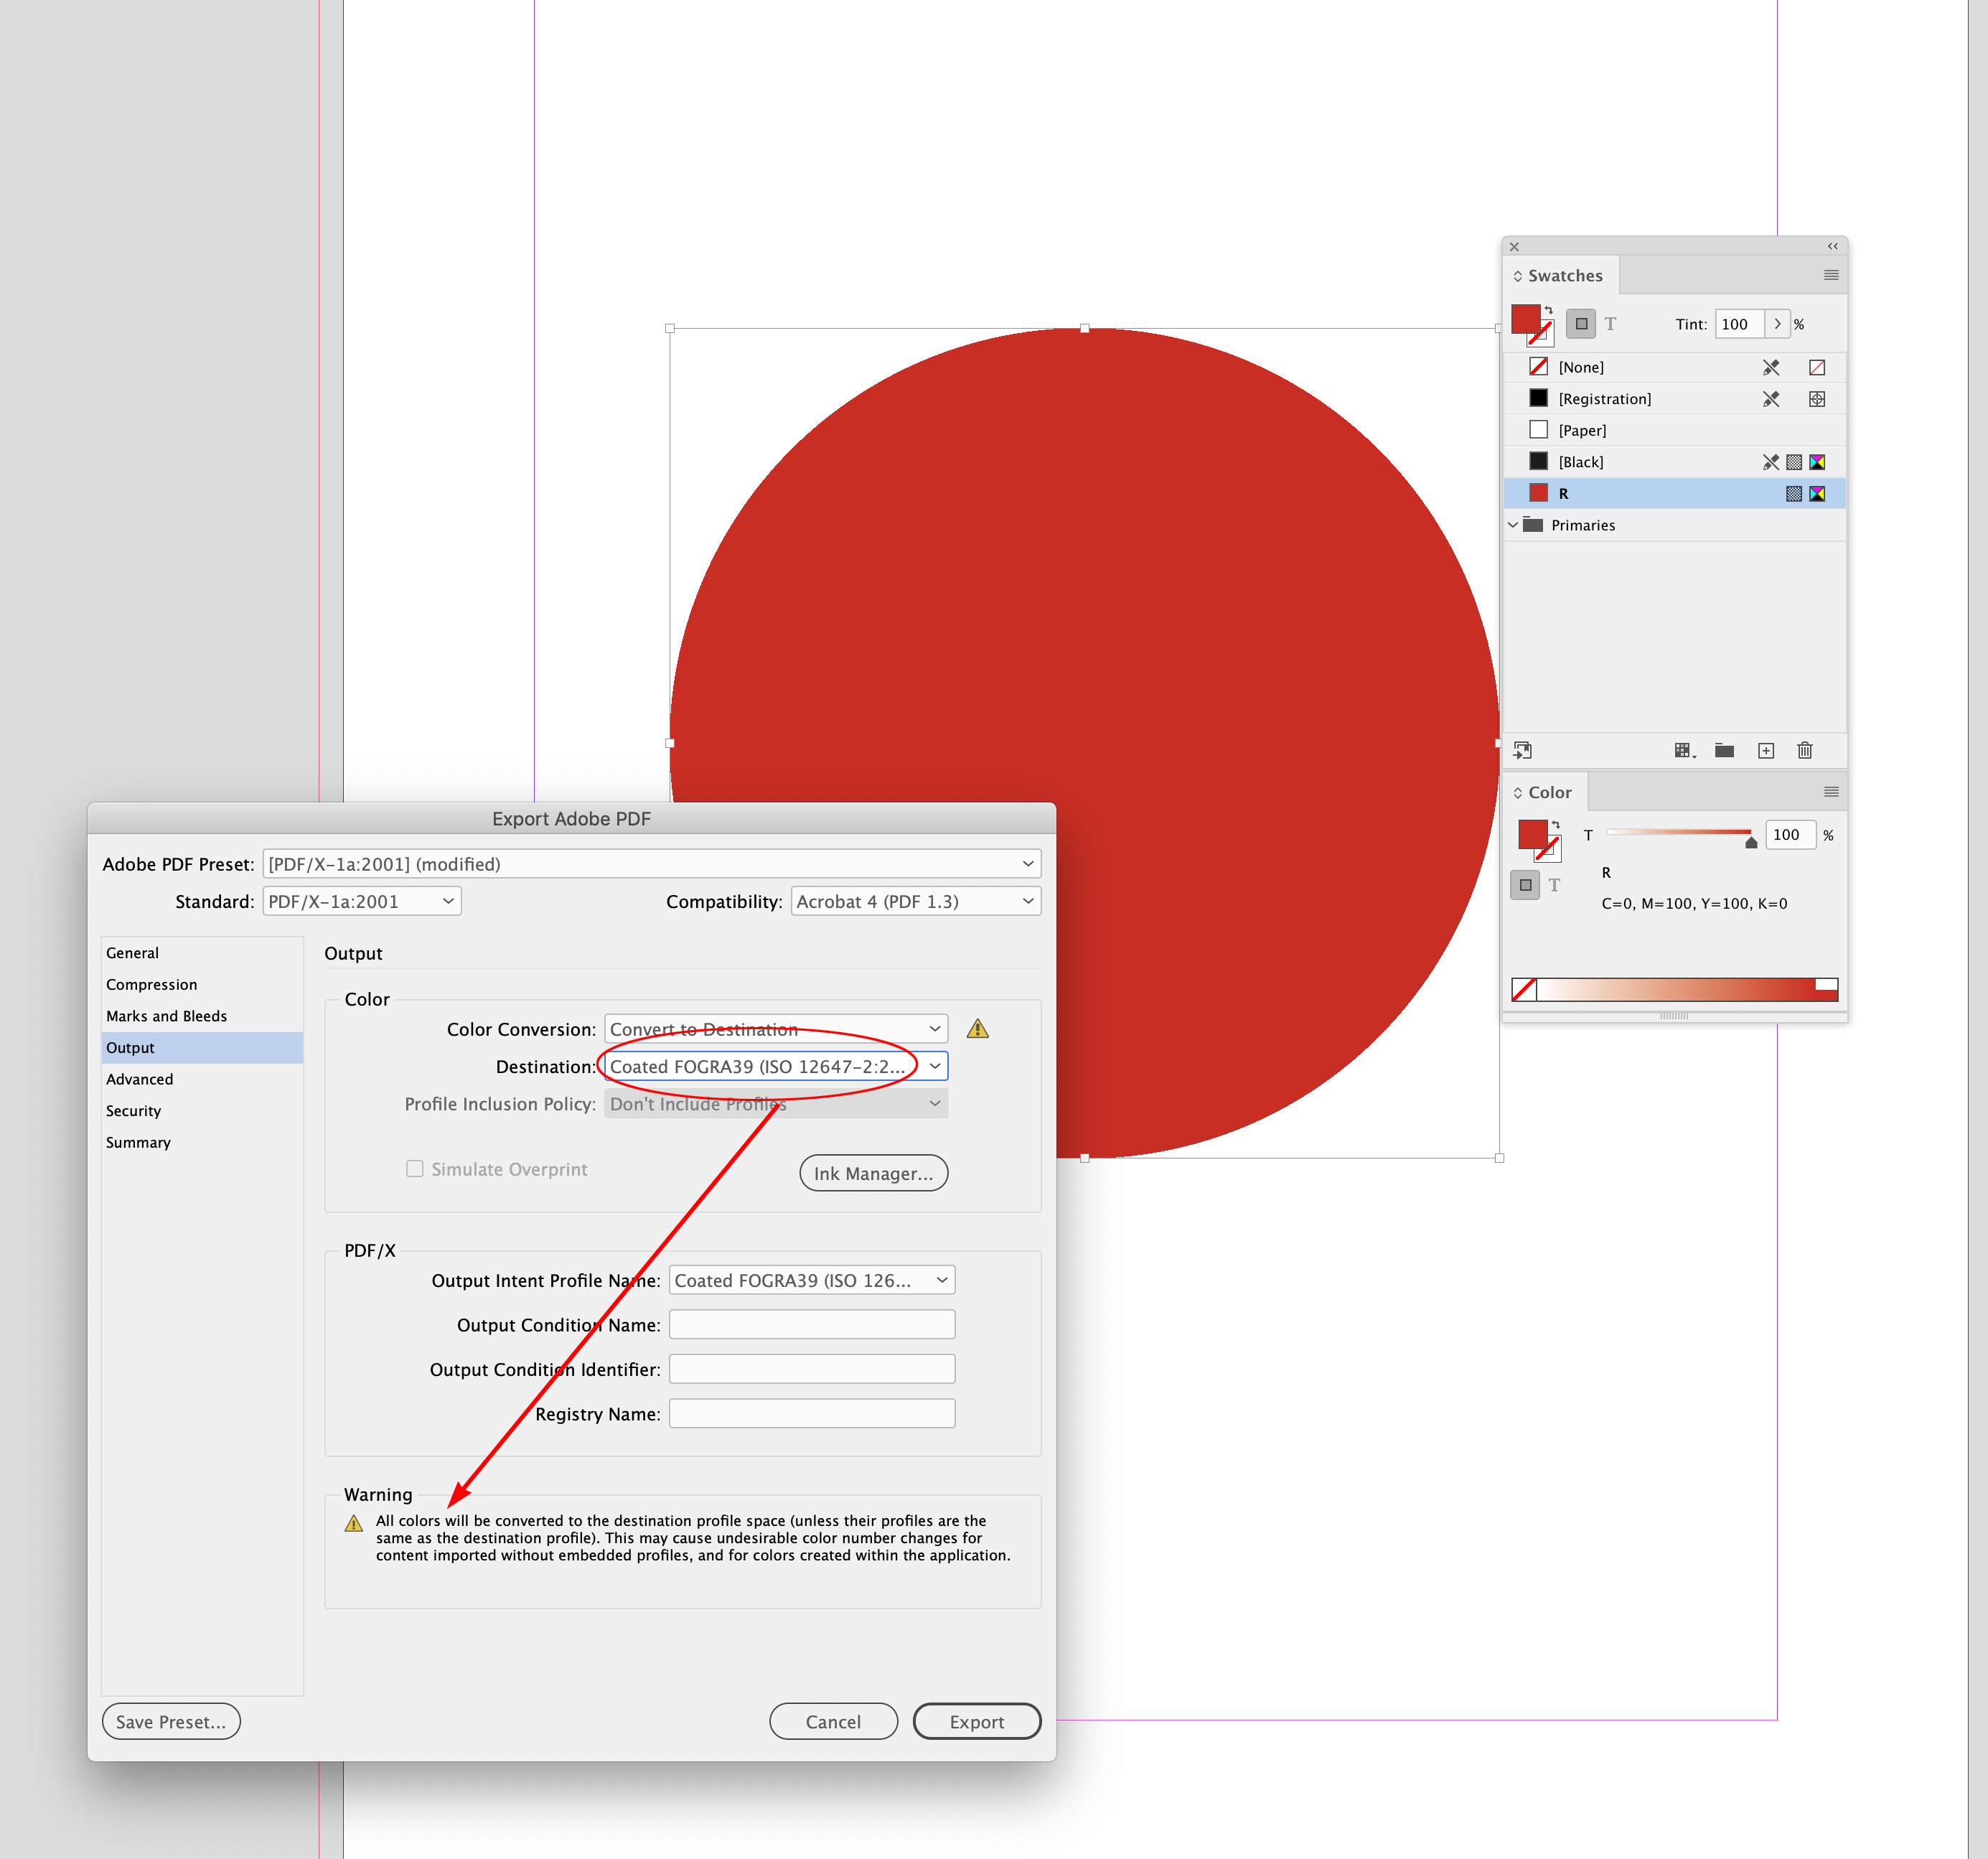
Task: Click the Export button
Action: [x=977, y=1721]
